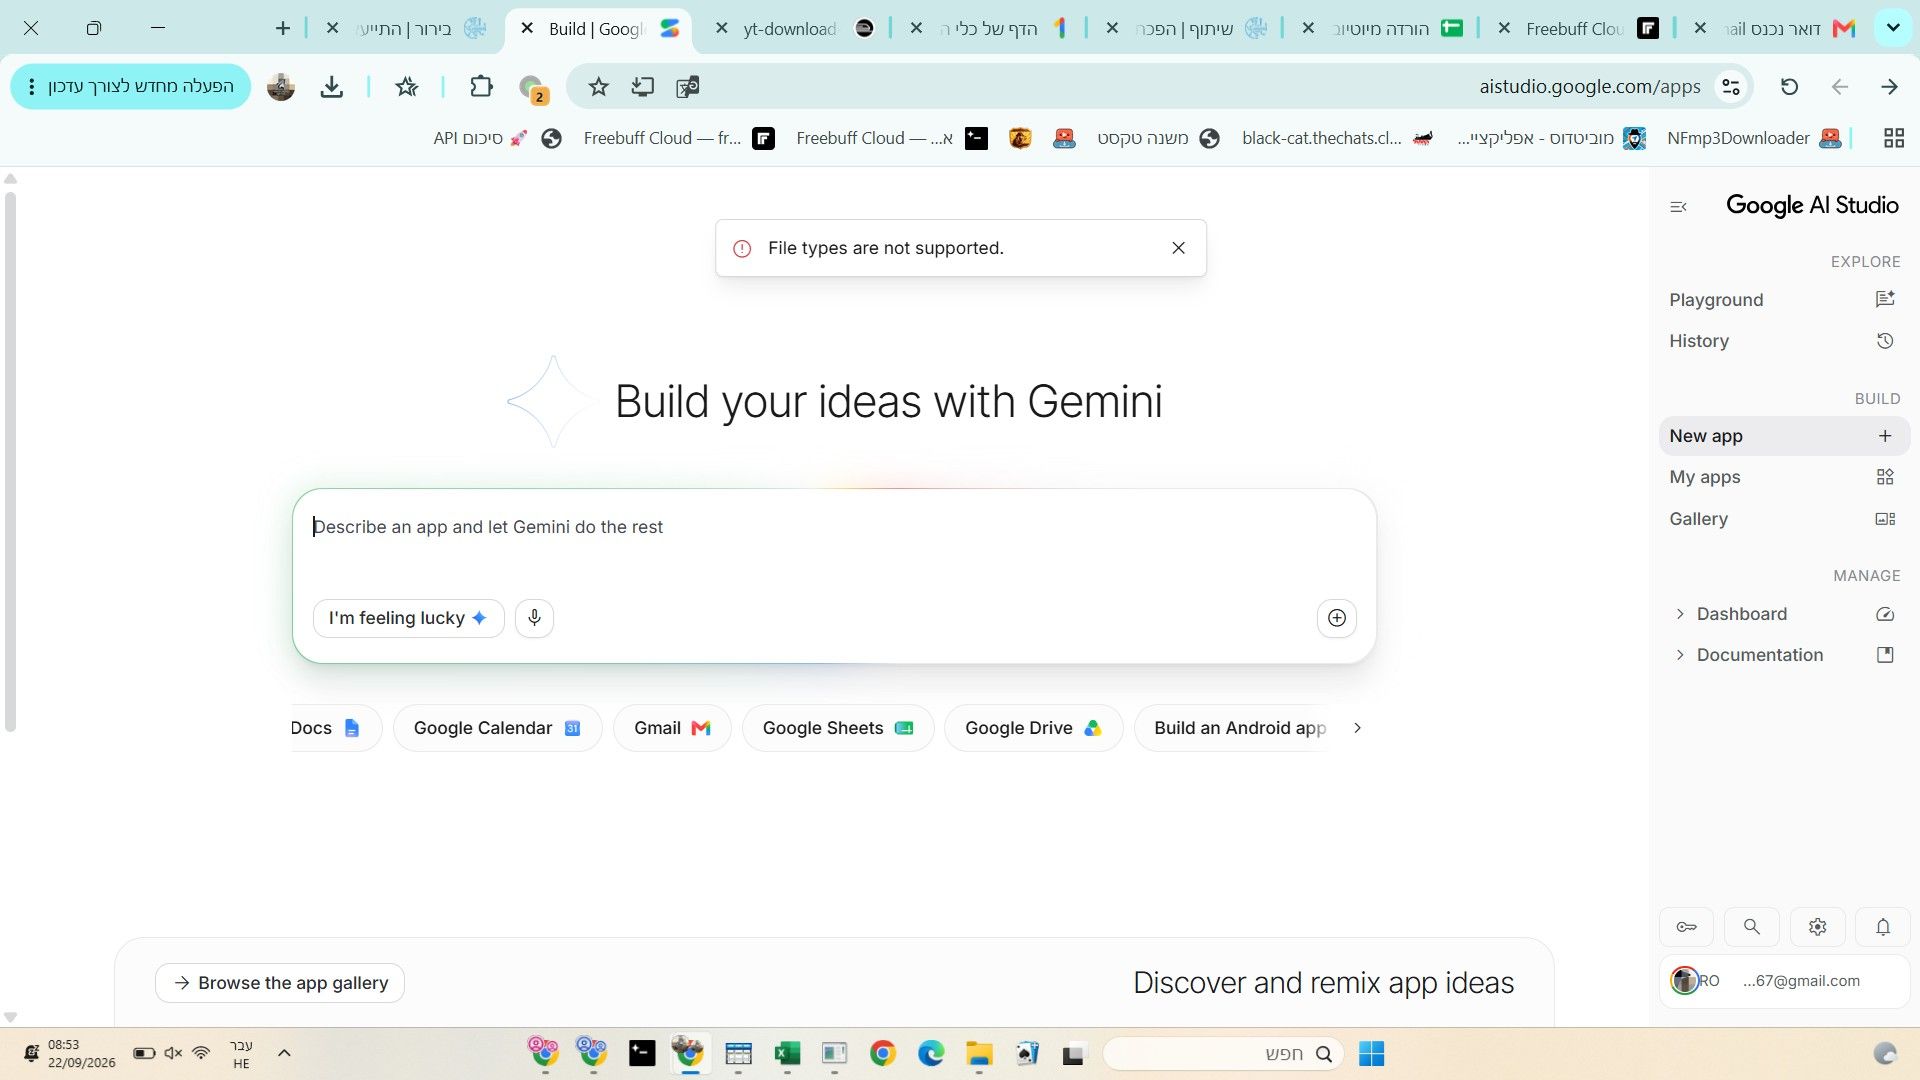Open the apps grid in bookmarks bar
Viewport: 1920px width, 1080px height.
pyautogui.click(x=1894, y=138)
